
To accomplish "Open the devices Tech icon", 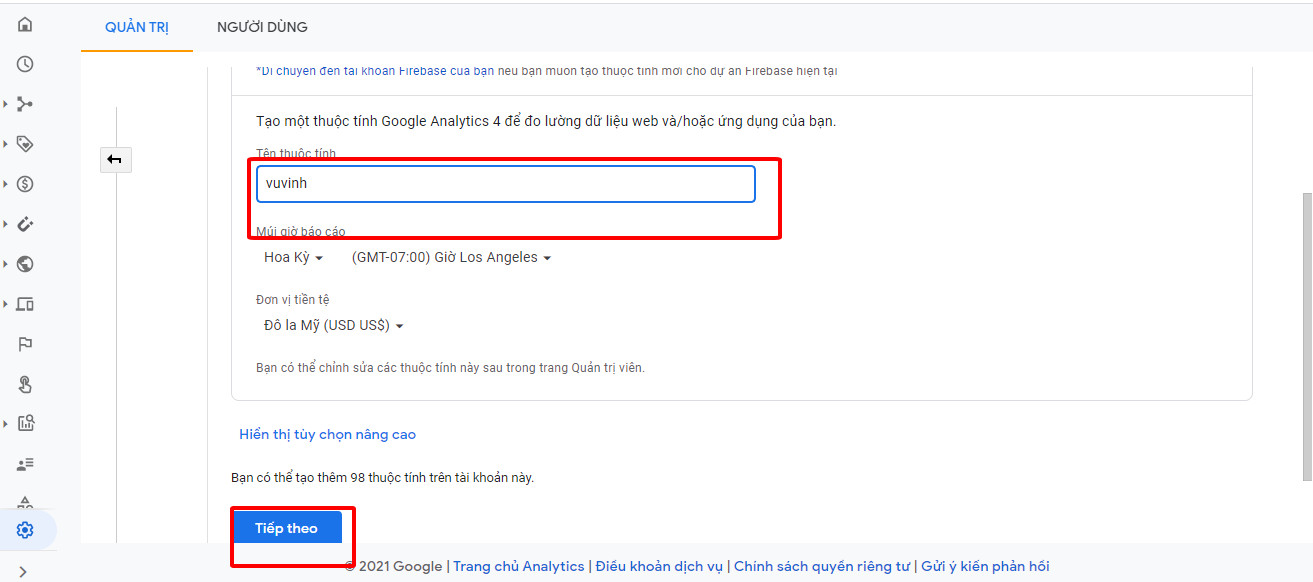I will coord(25,304).
